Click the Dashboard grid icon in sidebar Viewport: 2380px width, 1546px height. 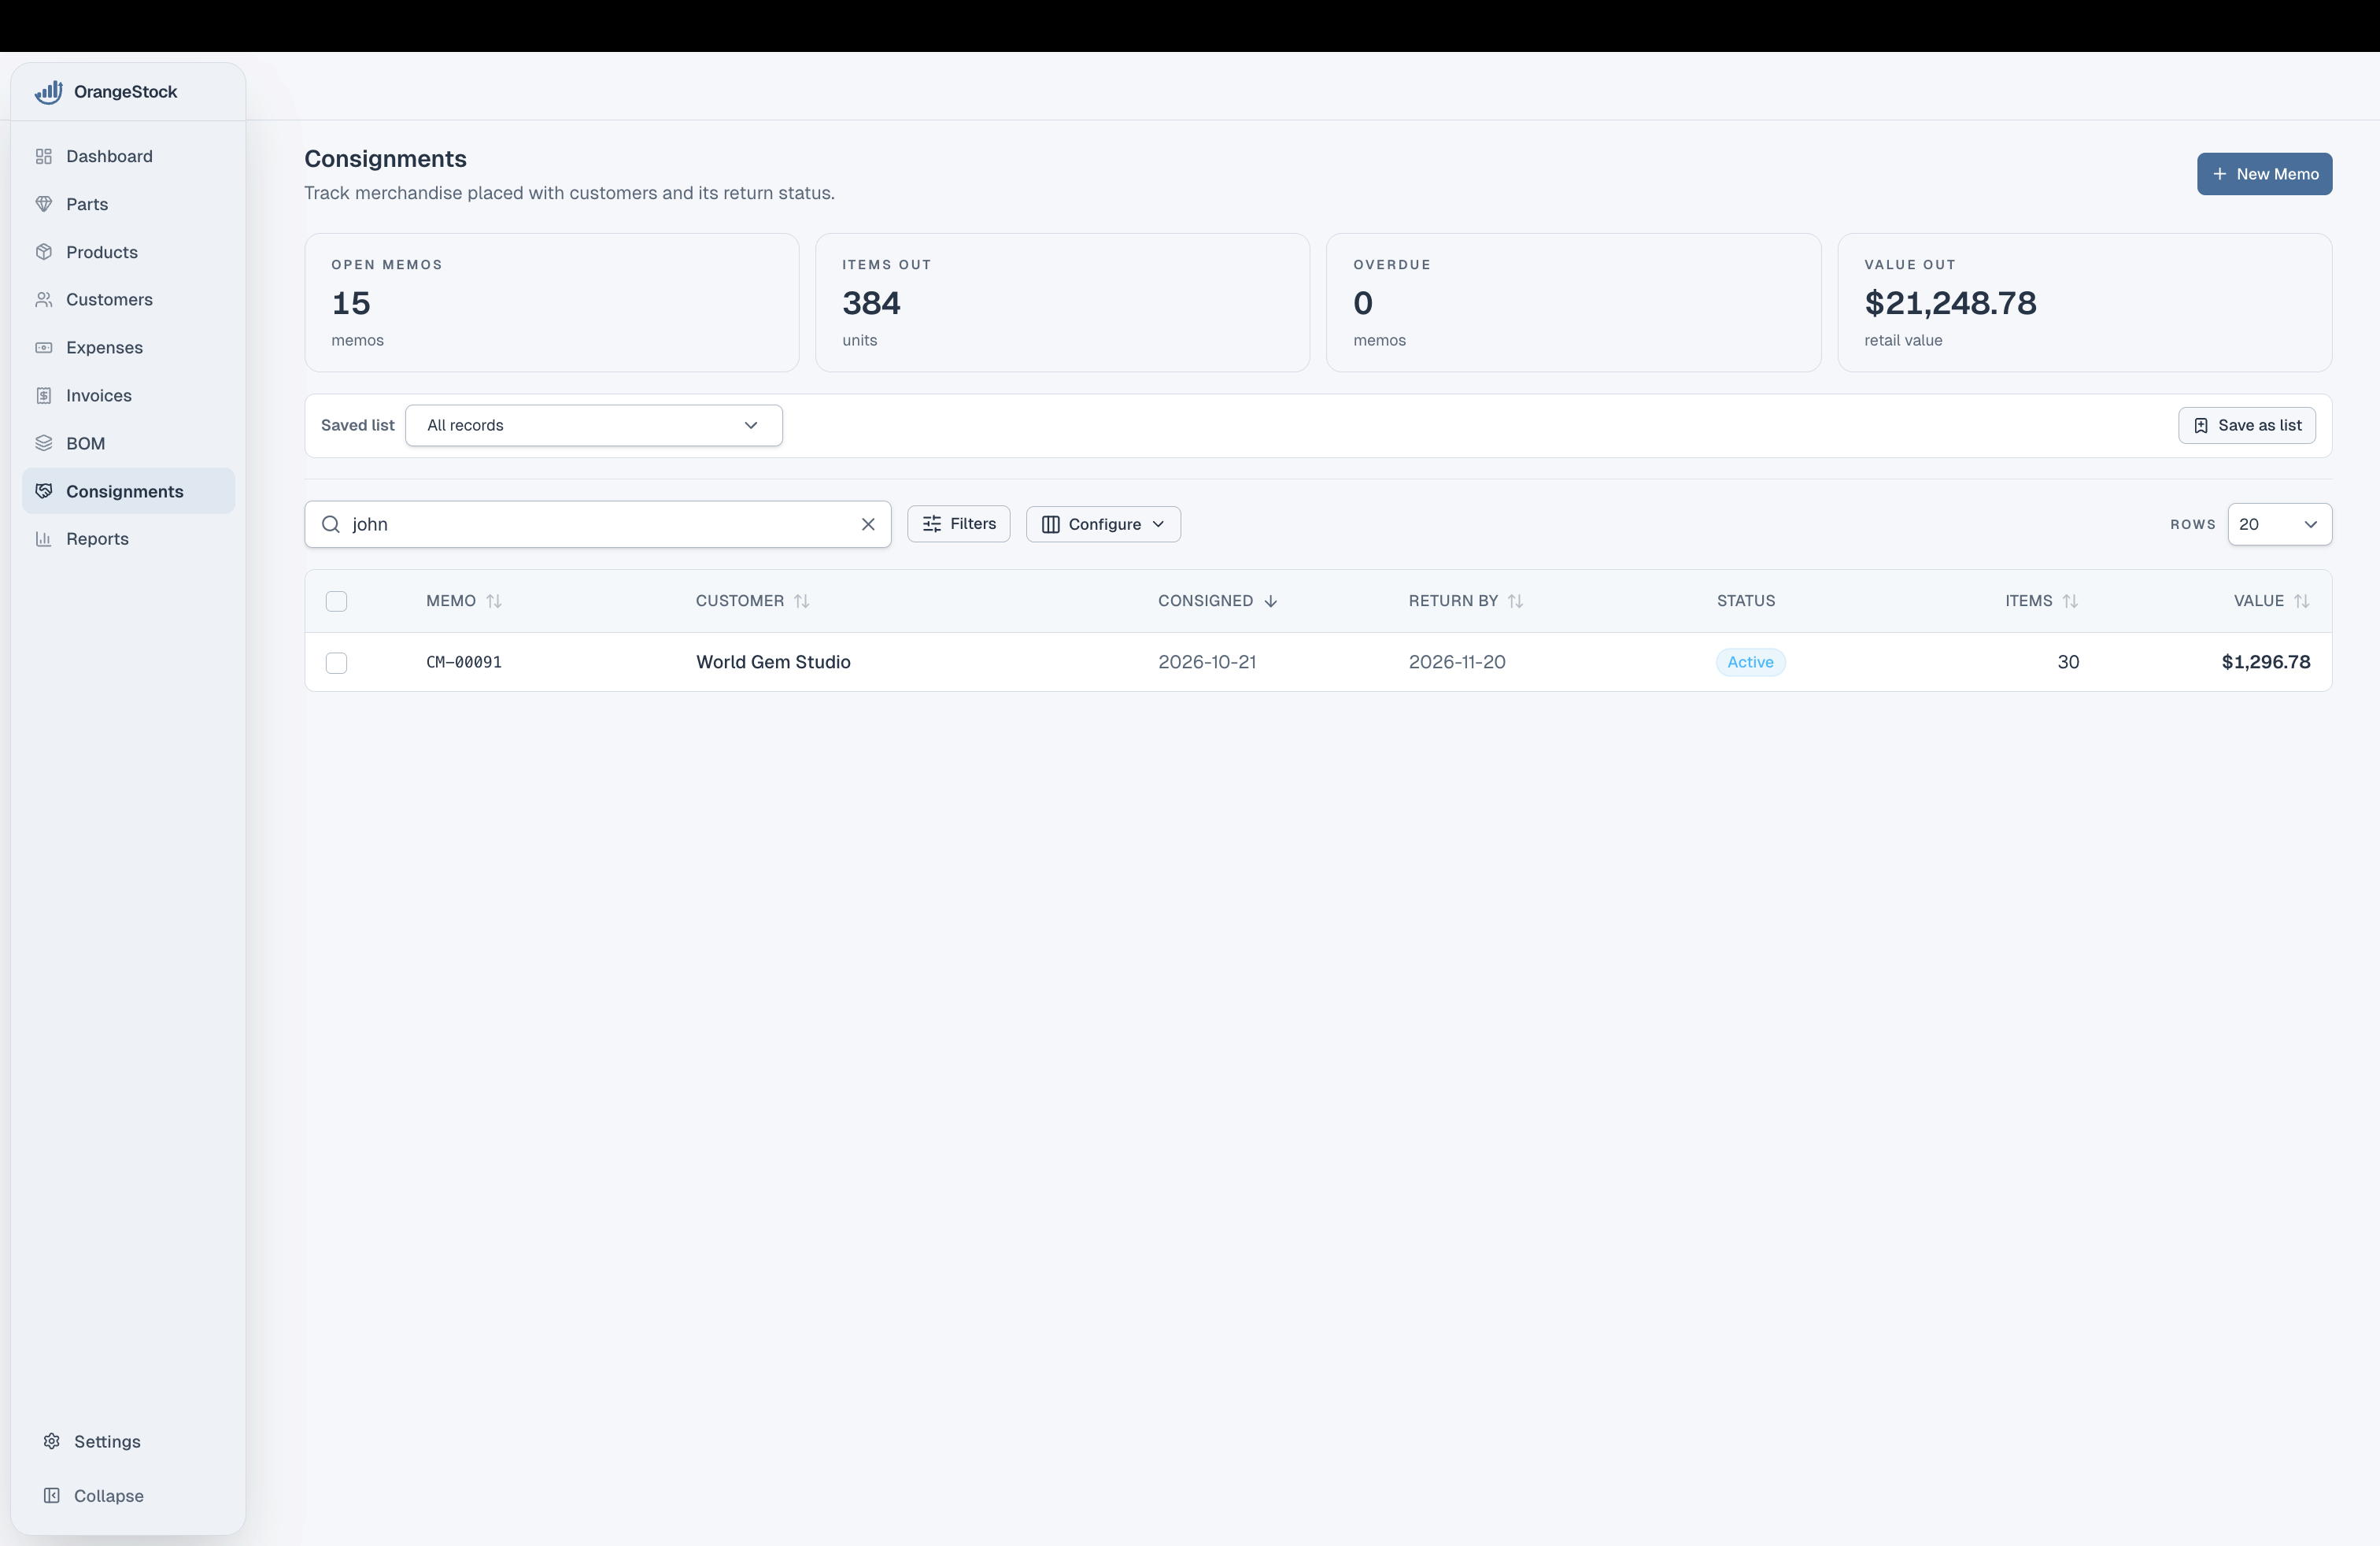pyautogui.click(x=44, y=156)
